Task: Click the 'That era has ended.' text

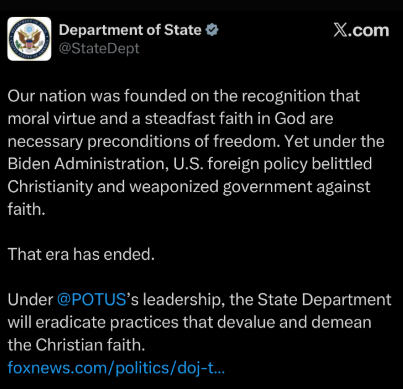Action: coord(81,254)
